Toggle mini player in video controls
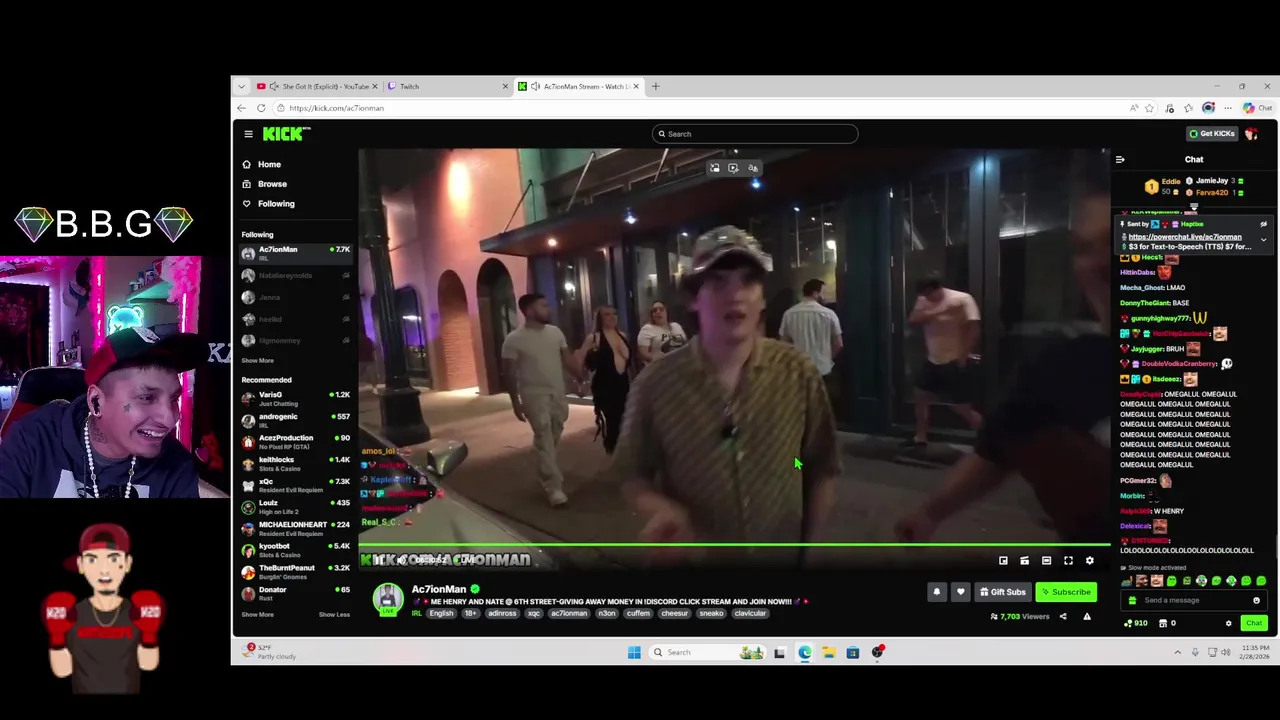 coord(1003,561)
